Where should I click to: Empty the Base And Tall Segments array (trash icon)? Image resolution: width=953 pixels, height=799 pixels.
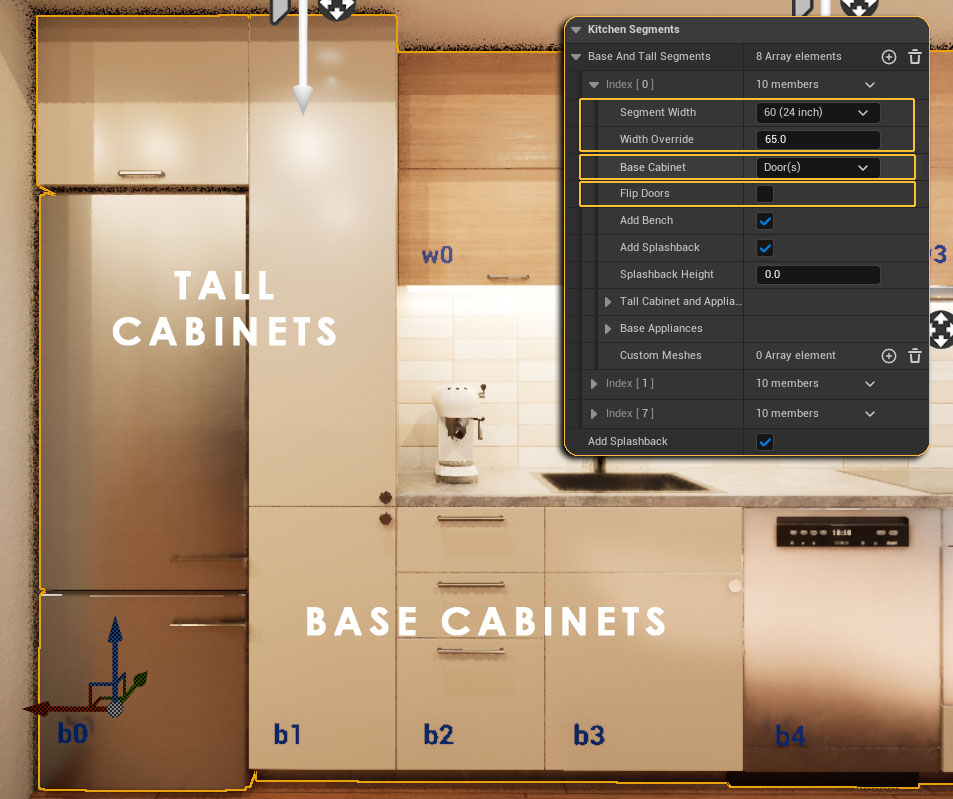click(914, 57)
